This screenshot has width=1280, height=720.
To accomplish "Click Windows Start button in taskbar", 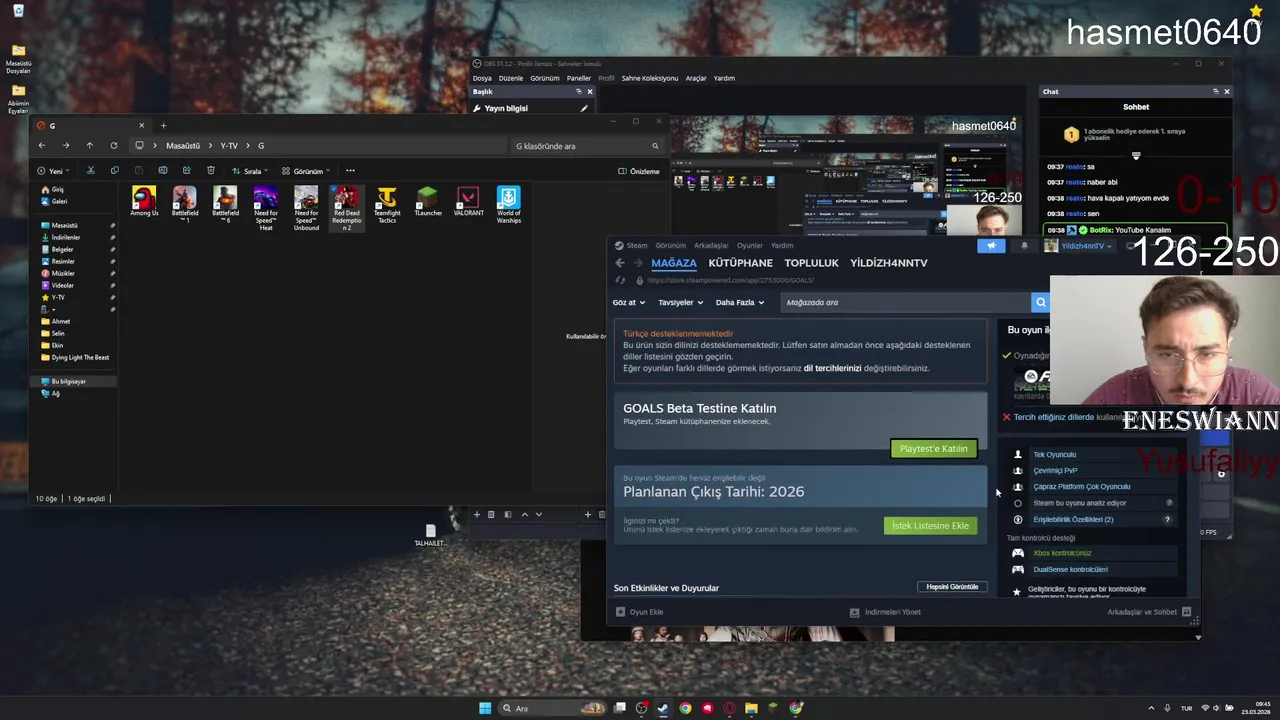I will [x=485, y=708].
